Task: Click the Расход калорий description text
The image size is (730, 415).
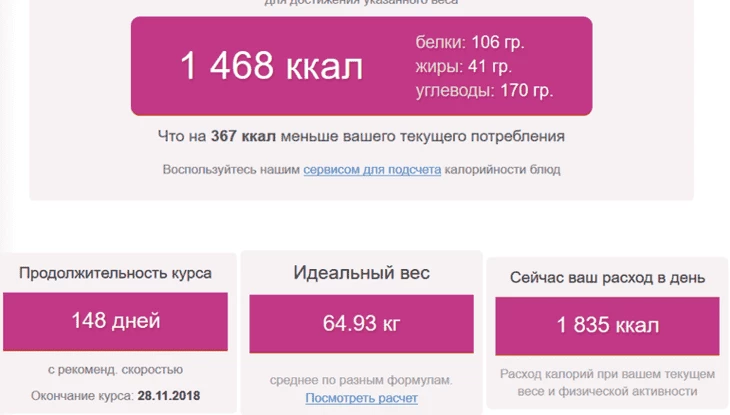Action: point(607,383)
